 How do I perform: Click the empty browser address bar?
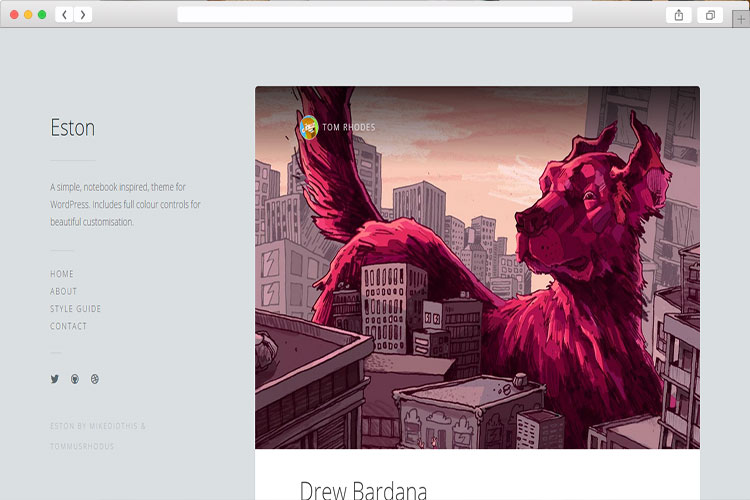point(375,14)
